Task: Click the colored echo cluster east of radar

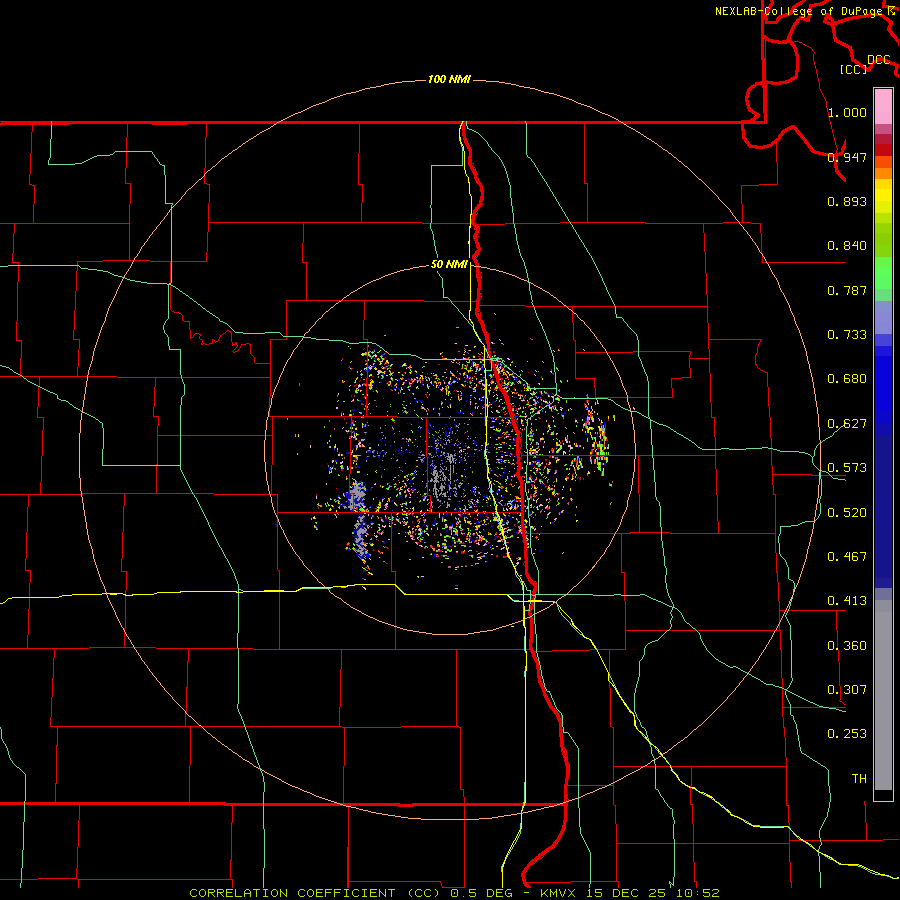Action: [596, 436]
